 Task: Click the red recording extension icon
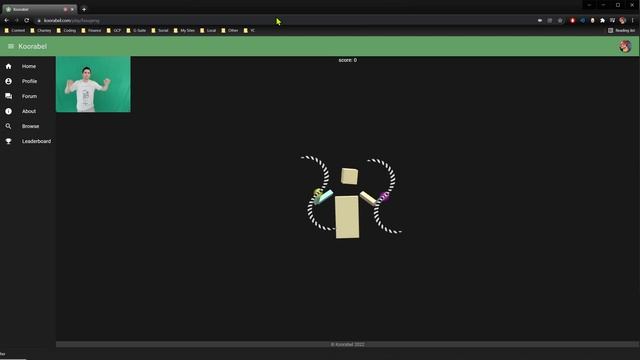pos(572,20)
